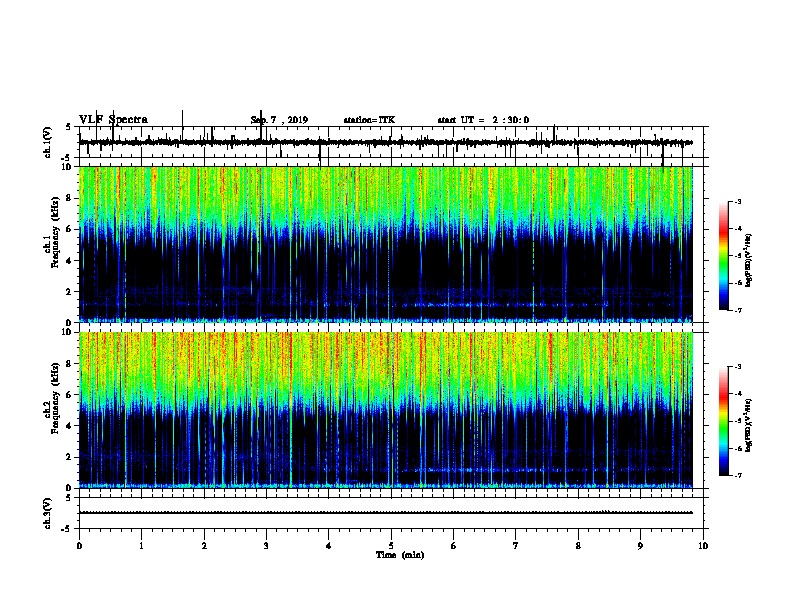Click the ch.2 spectrogram plot
Image resolution: width=792 pixels, height=612 pixels.
(391, 410)
